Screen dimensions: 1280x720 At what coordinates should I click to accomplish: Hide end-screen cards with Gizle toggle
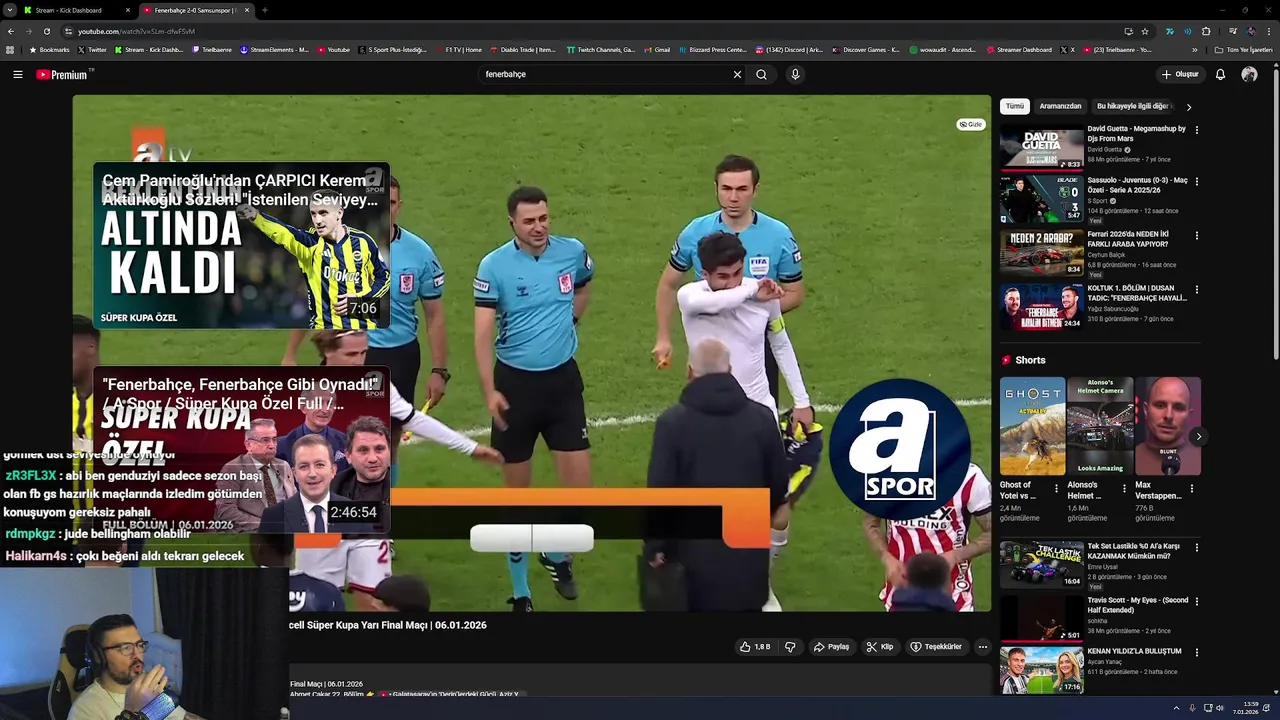pyautogui.click(x=971, y=124)
